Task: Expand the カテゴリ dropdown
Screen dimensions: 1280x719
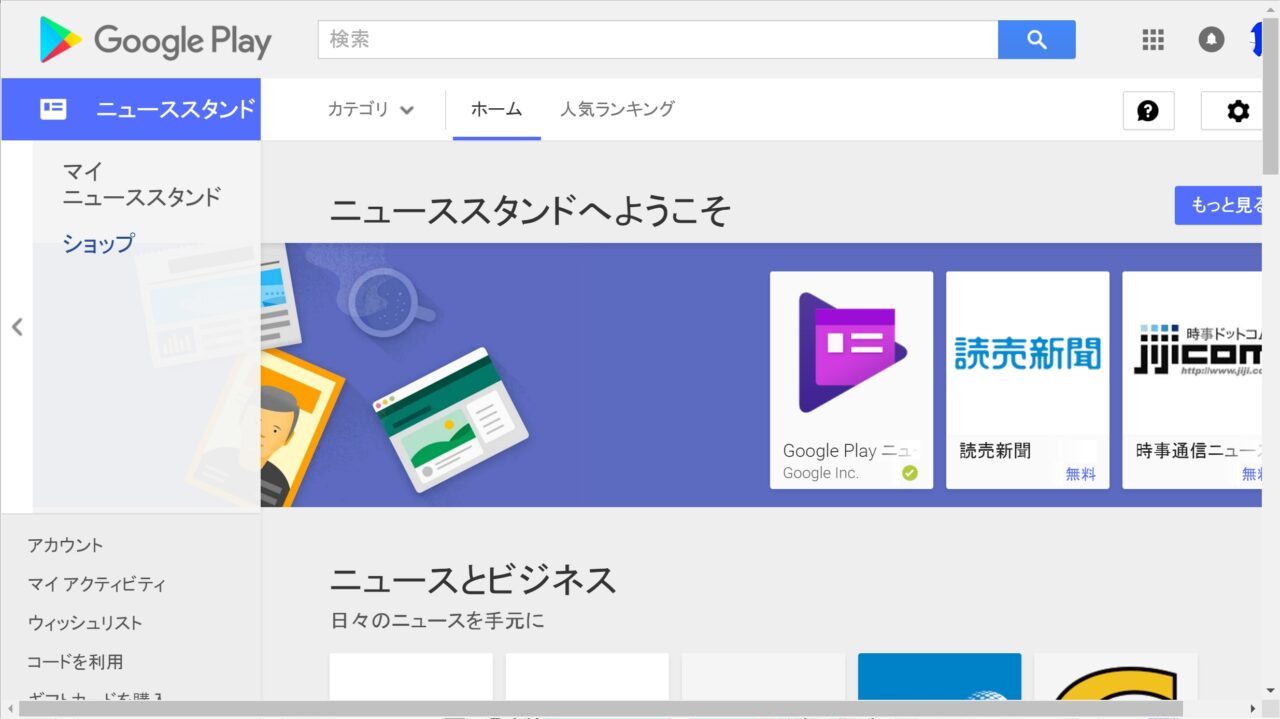Action: (371, 109)
